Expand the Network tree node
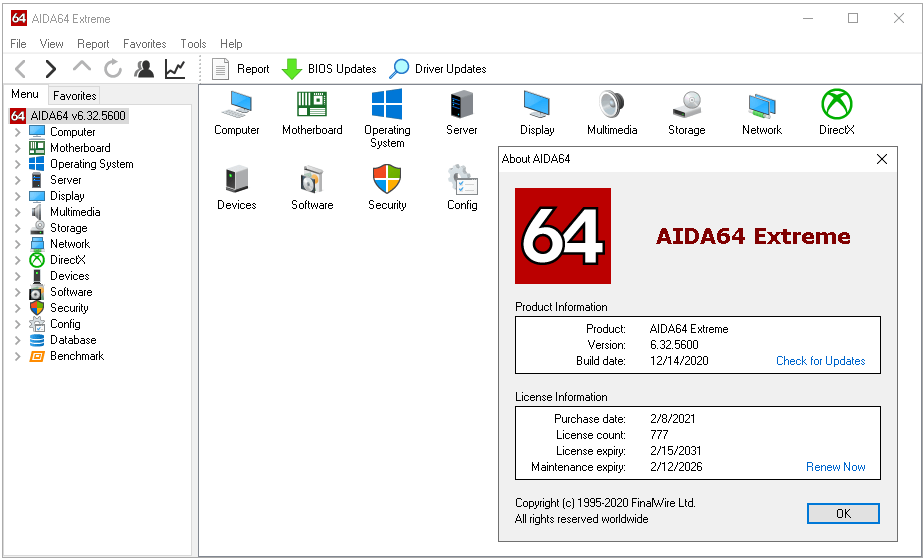Image resolution: width=924 pixels, height=559 pixels. click(x=17, y=244)
